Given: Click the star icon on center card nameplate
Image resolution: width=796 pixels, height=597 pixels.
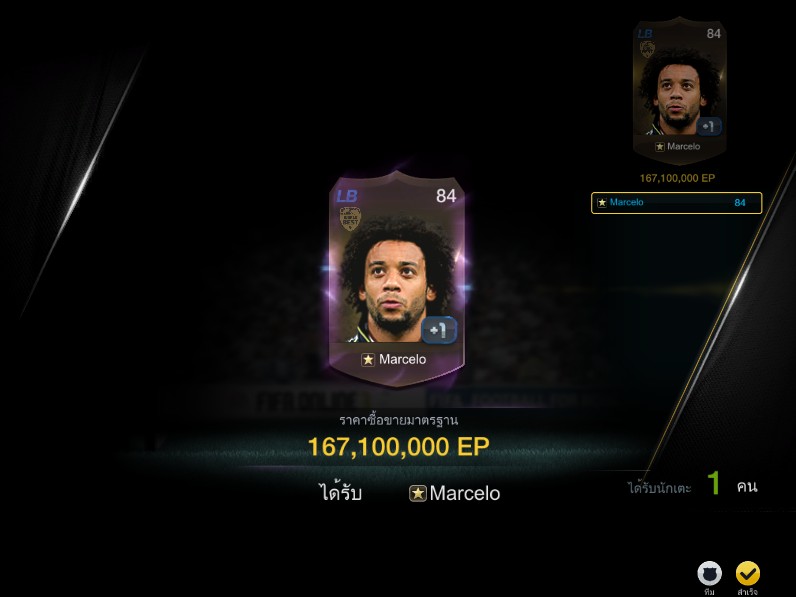Looking at the screenshot, I should point(368,359).
